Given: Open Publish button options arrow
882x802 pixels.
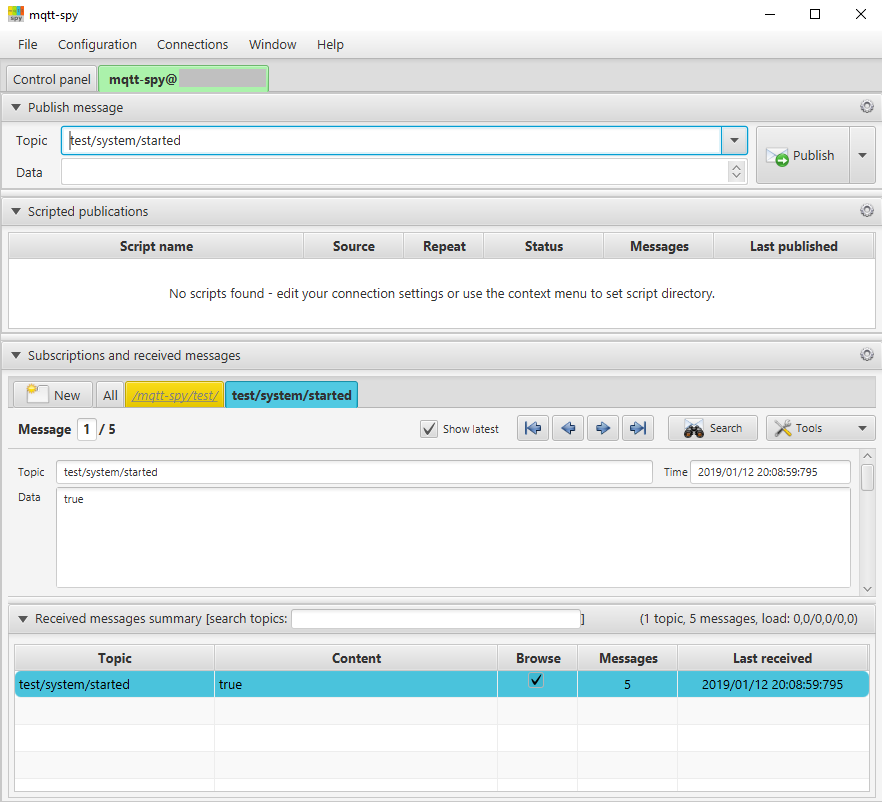Looking at the screenshot, I should pyautogui.click(x=862, y=155).
